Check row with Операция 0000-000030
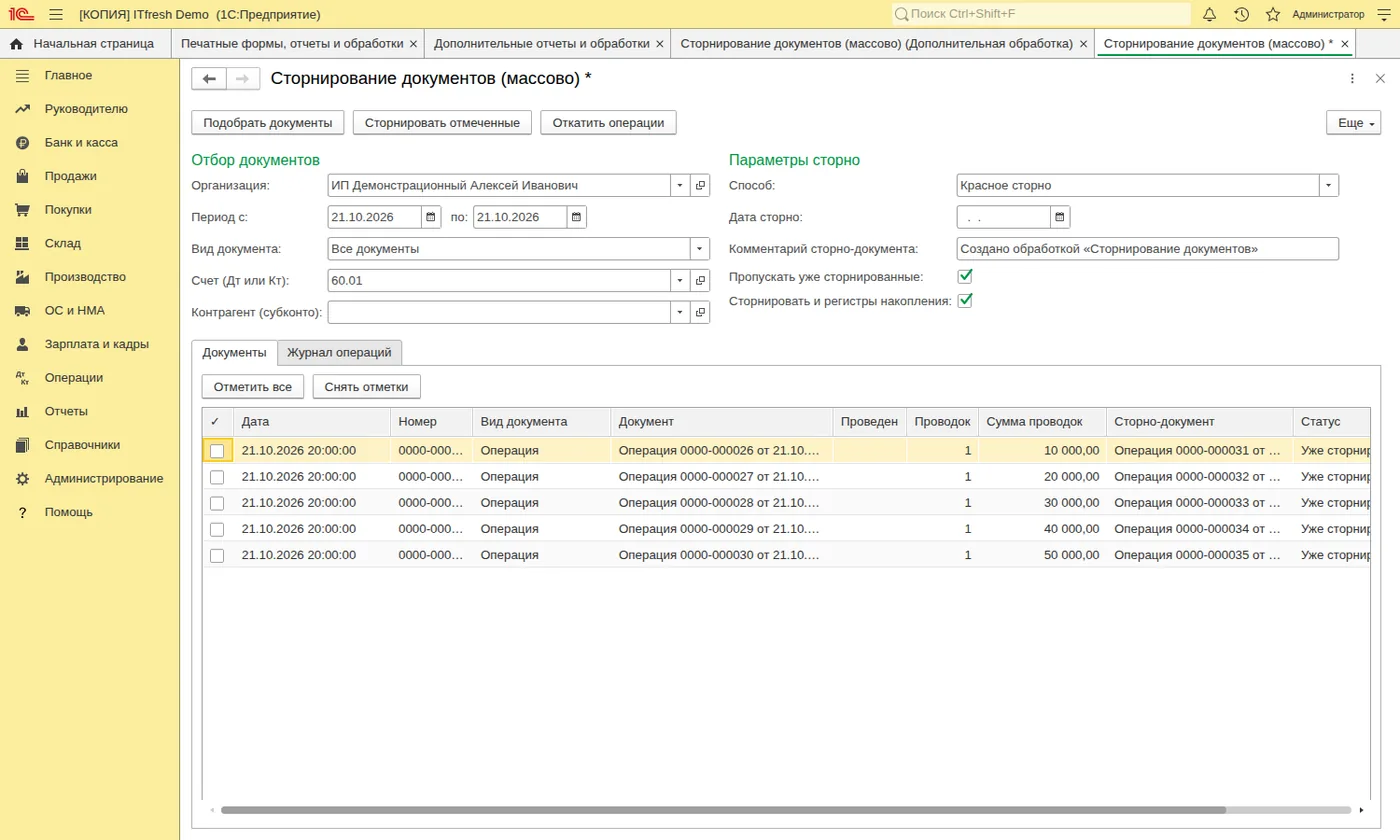Screen dimensions: 1400x840 (217, 555)
